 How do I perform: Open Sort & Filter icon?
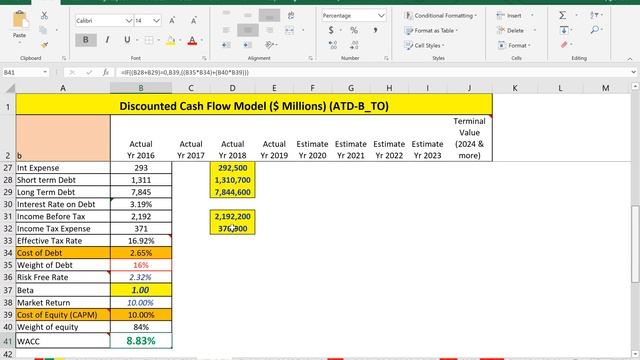[594, 16]
